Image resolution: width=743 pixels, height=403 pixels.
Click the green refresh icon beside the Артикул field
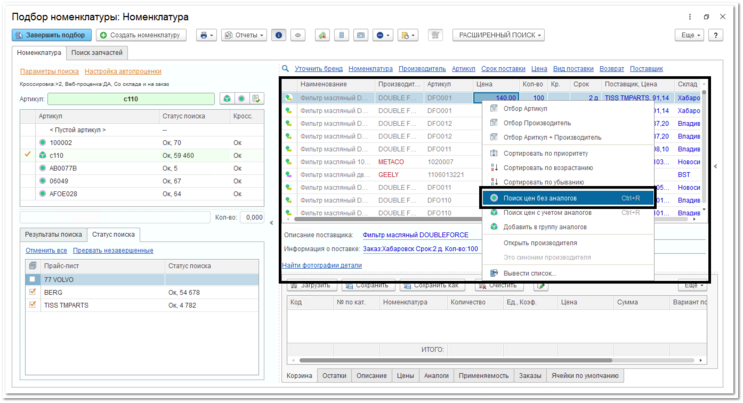227,99
